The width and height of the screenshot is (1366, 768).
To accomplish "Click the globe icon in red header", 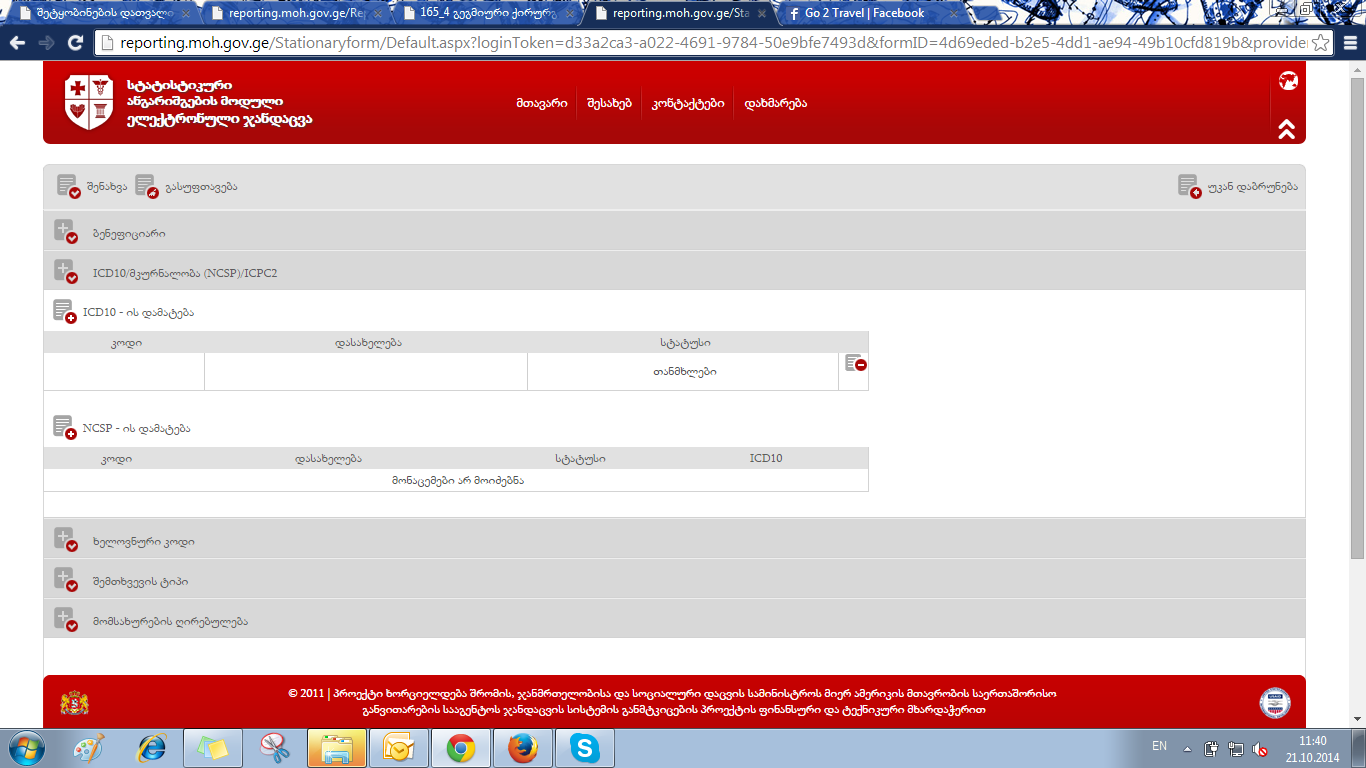I will click(x=1288, y=81).
